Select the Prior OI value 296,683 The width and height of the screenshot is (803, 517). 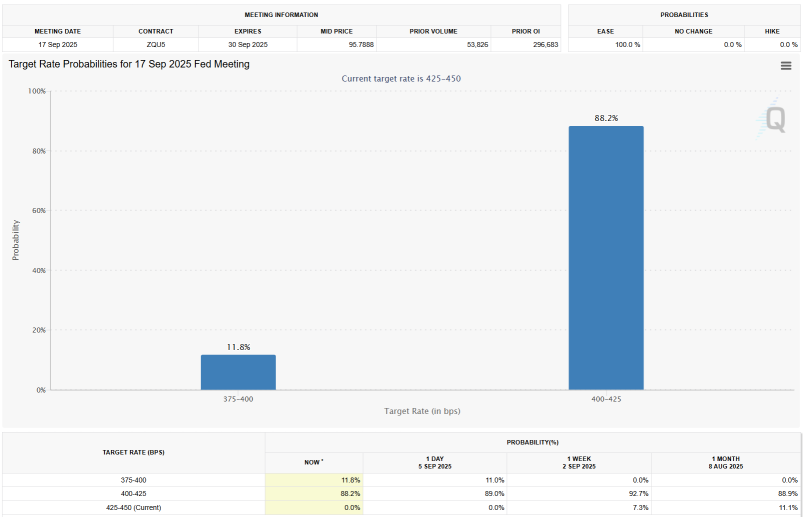(531, 45)
